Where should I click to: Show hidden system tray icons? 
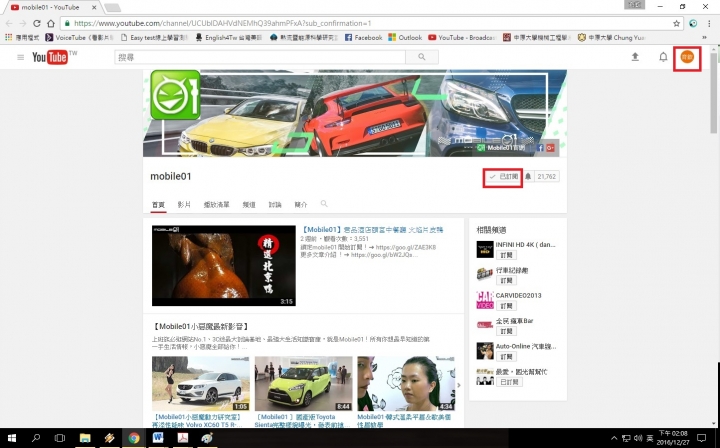(614, 438)
